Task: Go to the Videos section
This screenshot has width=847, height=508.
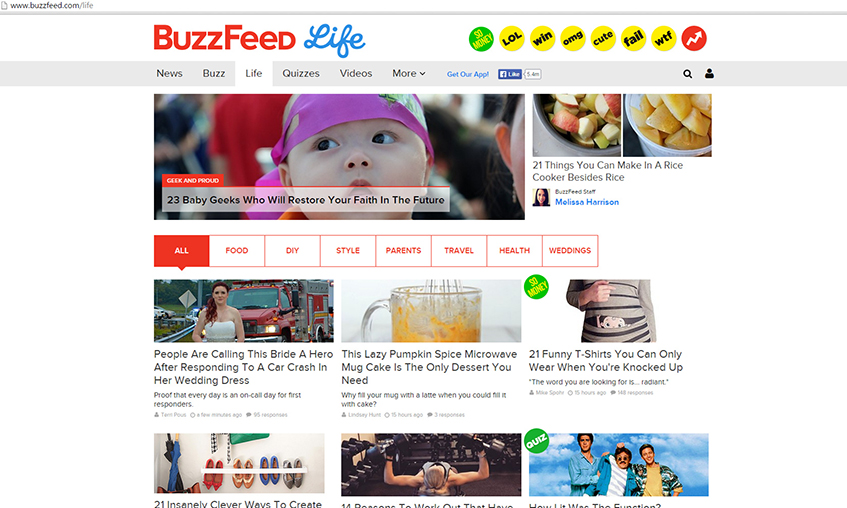Action: [356, 73]
